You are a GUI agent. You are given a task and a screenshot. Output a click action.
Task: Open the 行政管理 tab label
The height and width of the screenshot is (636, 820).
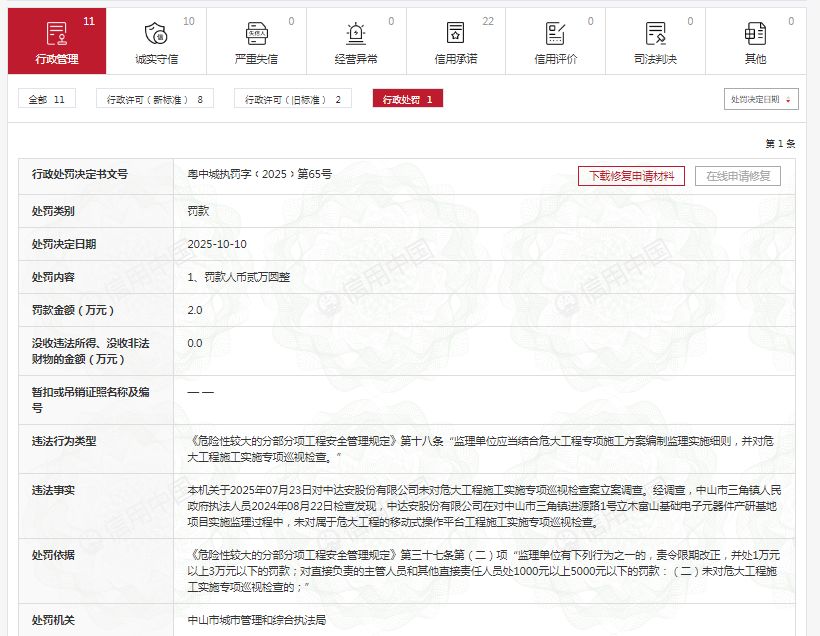(x=57, y=59)
